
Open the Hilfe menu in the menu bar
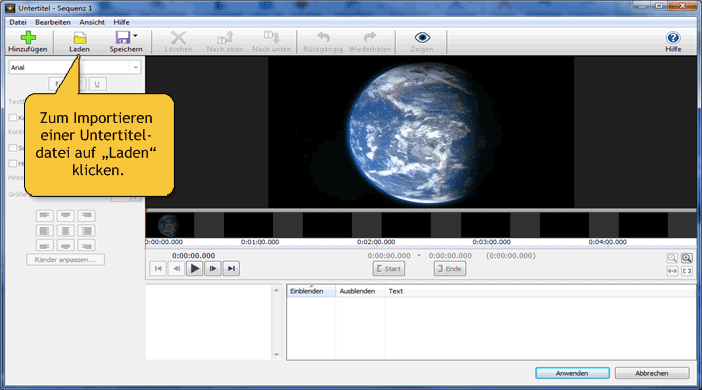point(121,22)
